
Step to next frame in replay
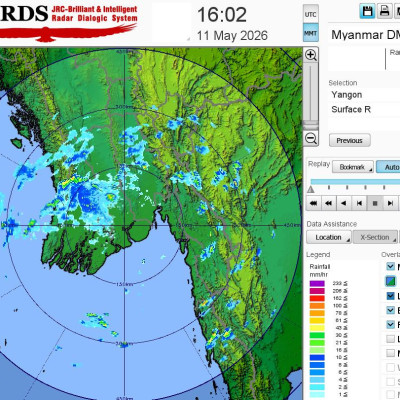390,203
